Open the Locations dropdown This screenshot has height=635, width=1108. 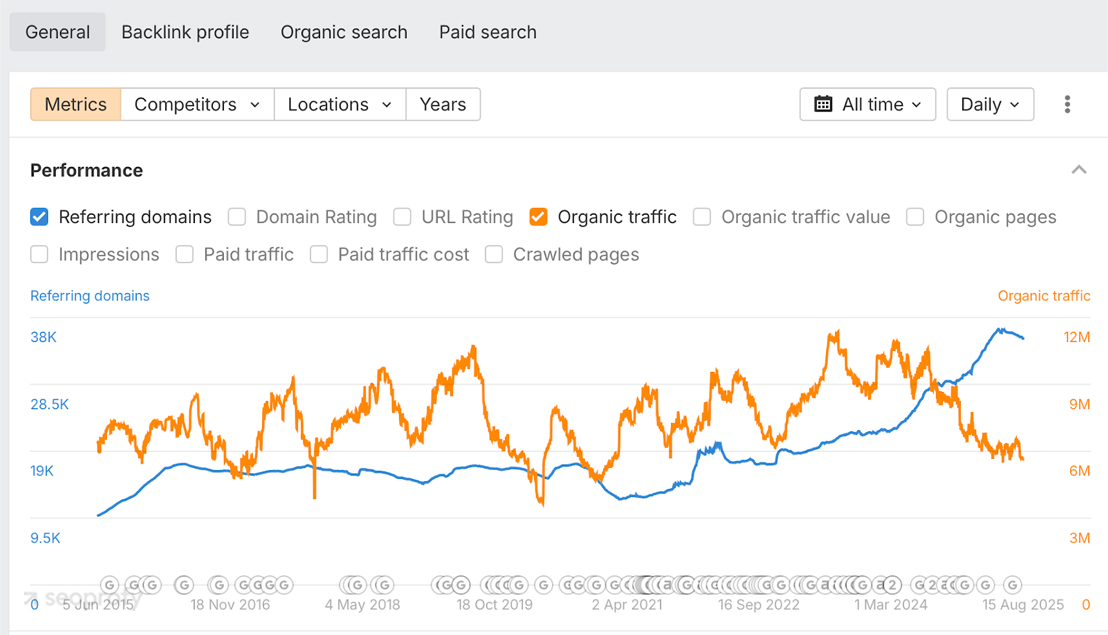pos(340,104)
